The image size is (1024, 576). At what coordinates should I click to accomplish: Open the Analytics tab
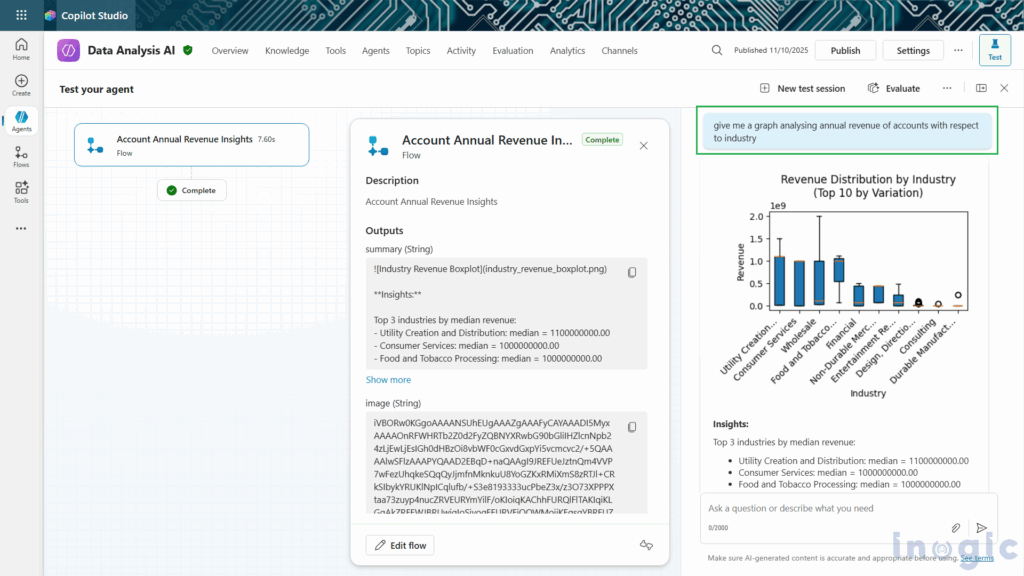(567, 50)
